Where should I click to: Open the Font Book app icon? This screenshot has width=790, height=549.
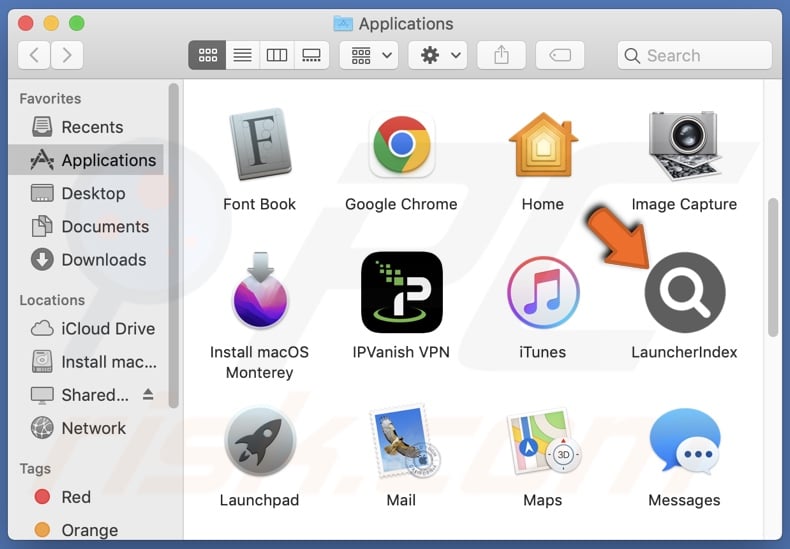click(259, 144)
